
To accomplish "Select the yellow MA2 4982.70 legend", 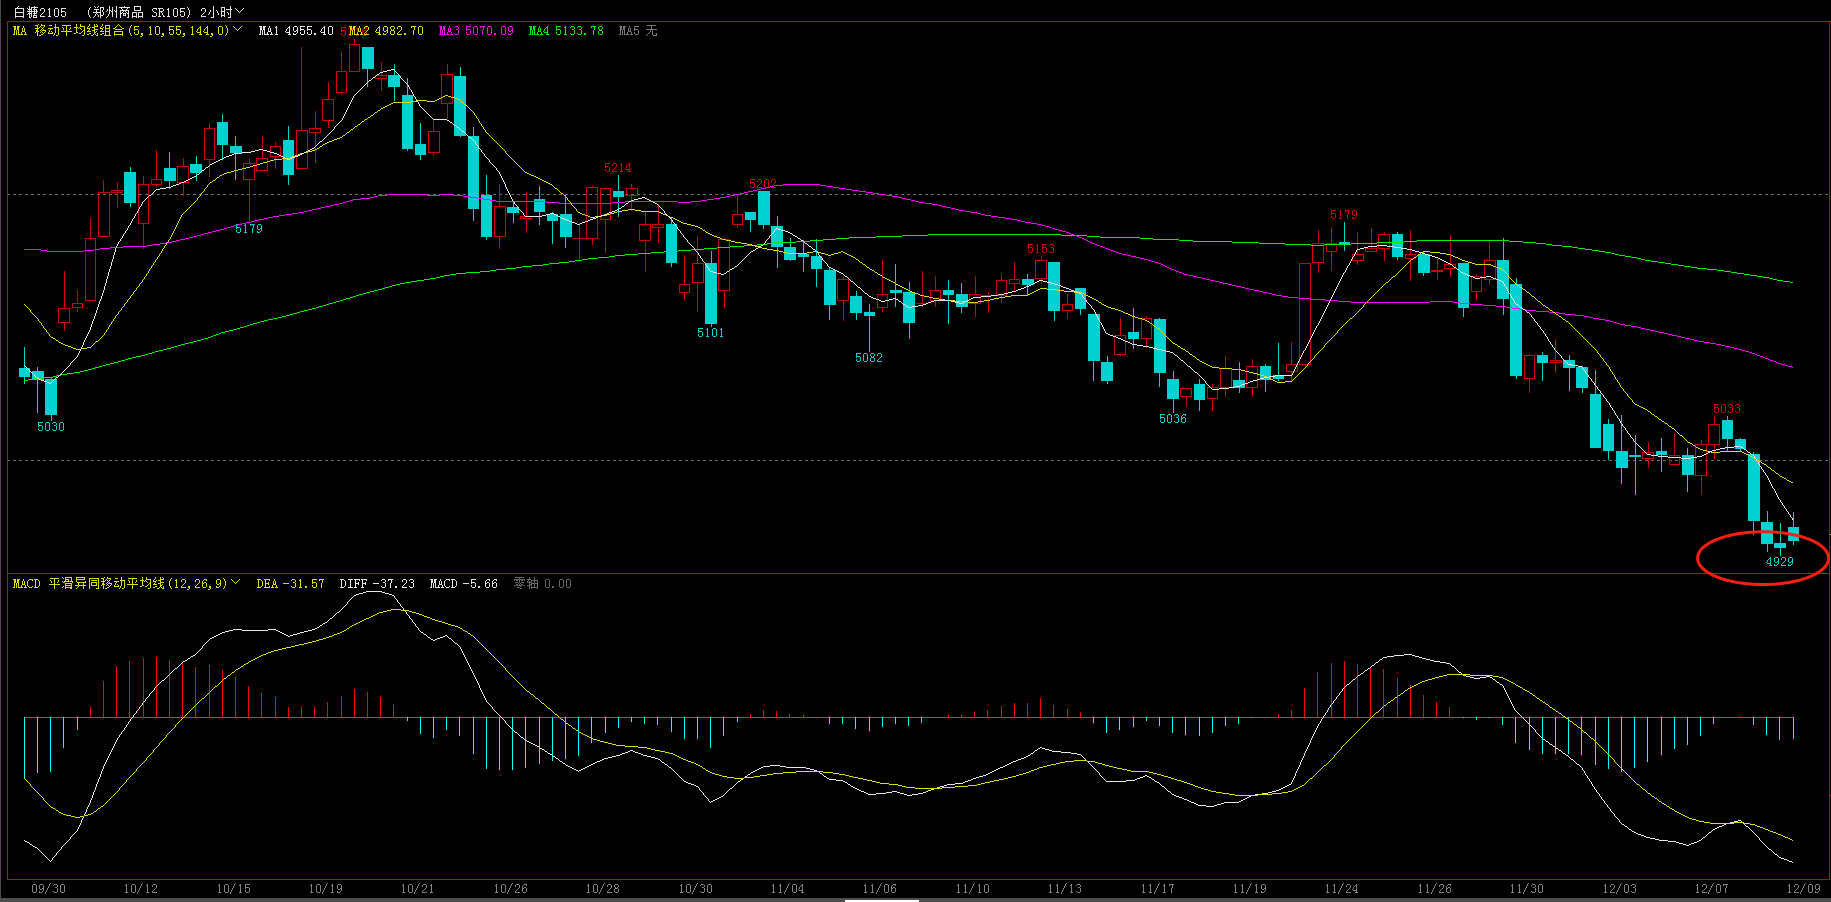I will pyautogui.click(x=386, y=31).
